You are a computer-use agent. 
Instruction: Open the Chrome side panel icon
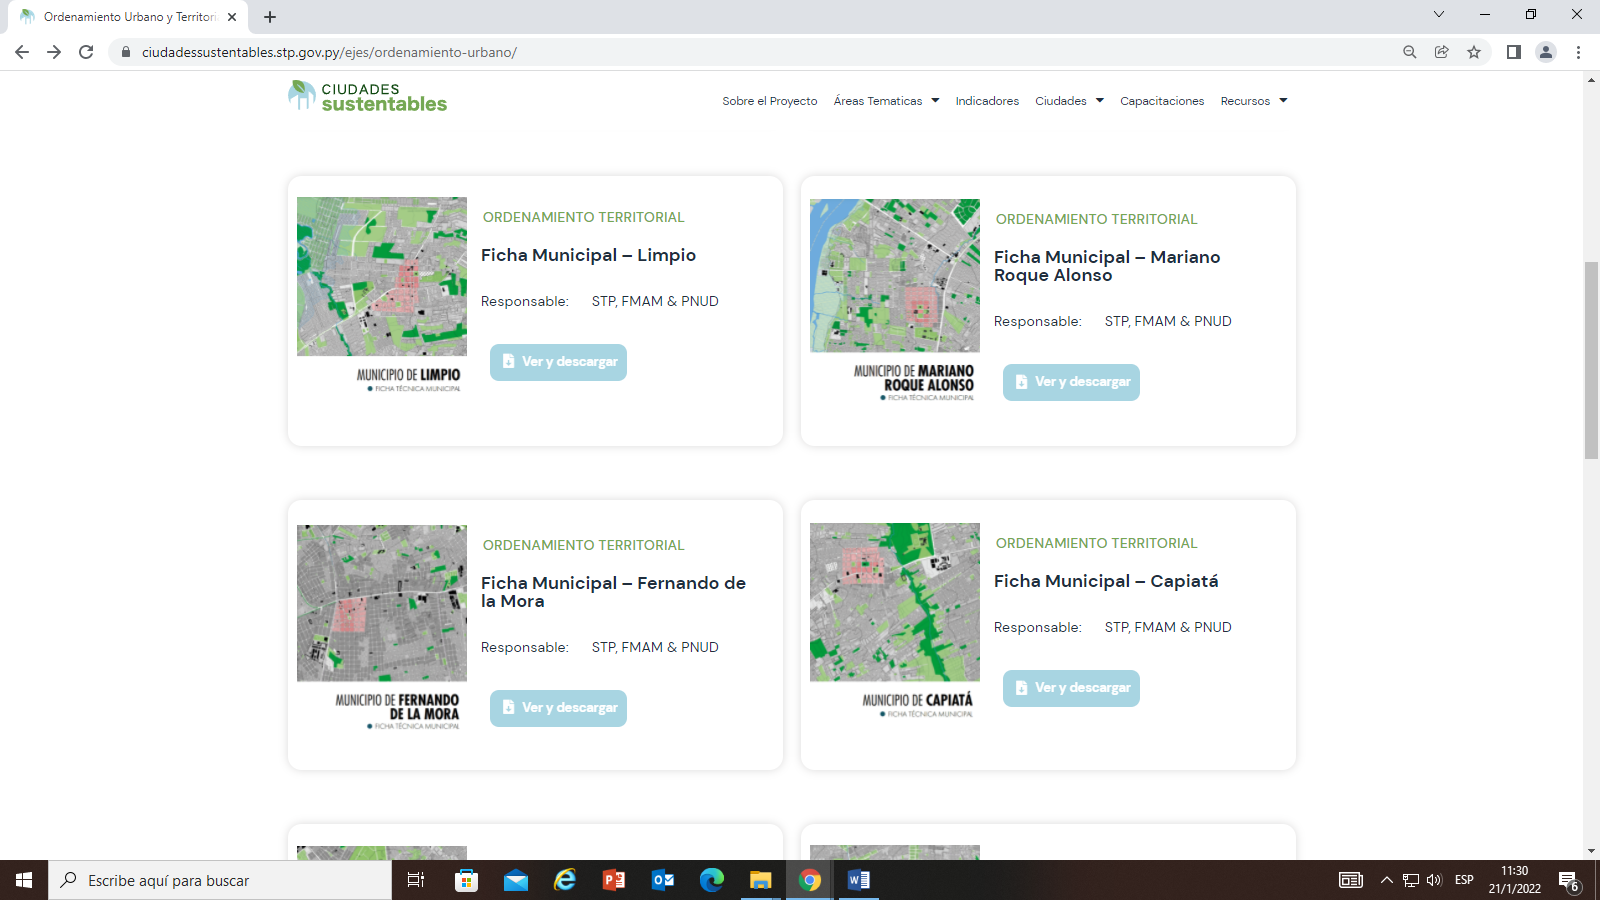click(x=1513, y=52)
